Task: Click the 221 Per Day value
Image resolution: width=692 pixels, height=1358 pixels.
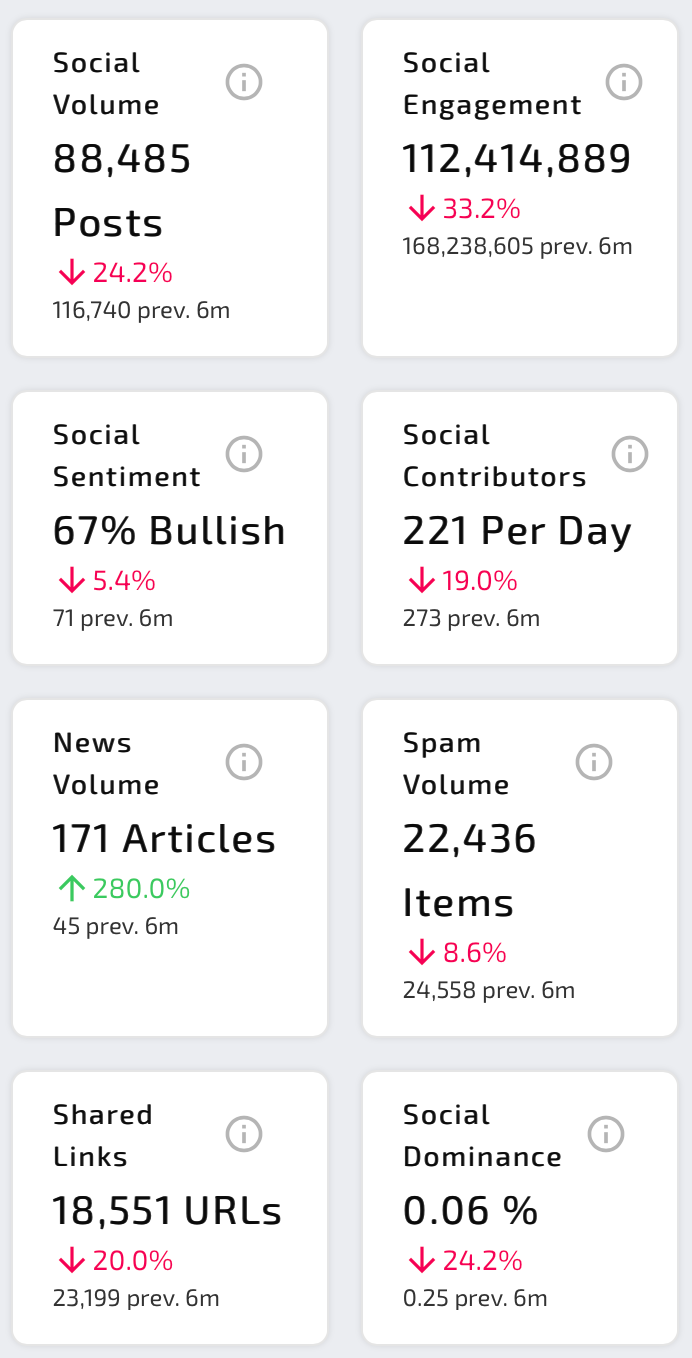Action: click(517, 531)
